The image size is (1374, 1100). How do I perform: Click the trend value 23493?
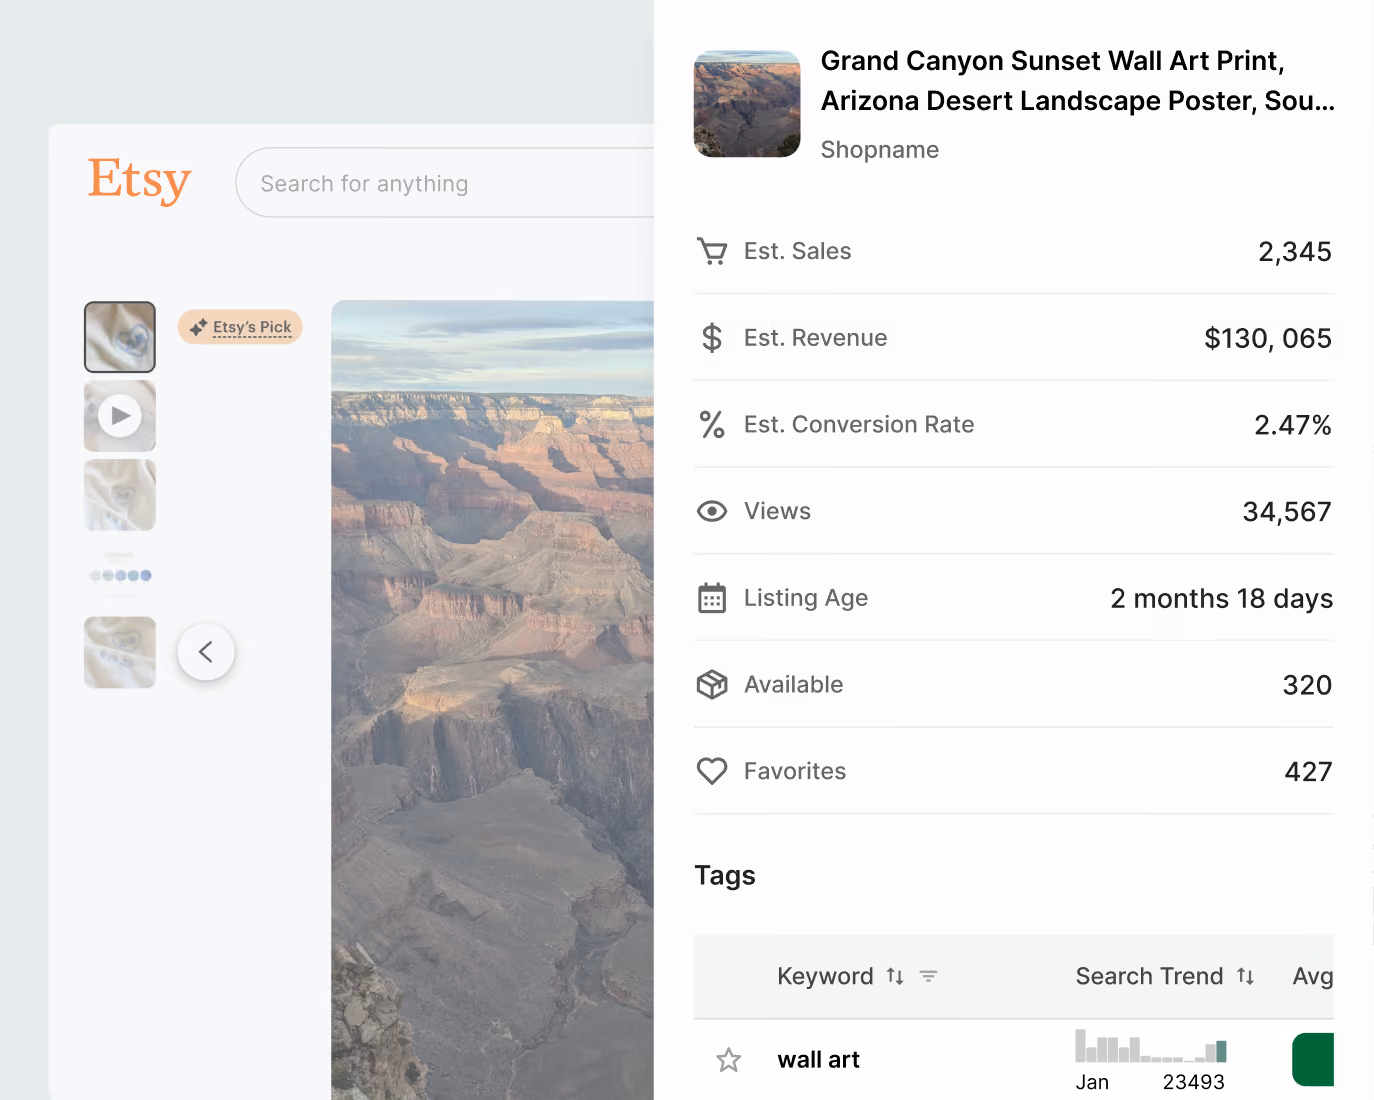1193,1082
